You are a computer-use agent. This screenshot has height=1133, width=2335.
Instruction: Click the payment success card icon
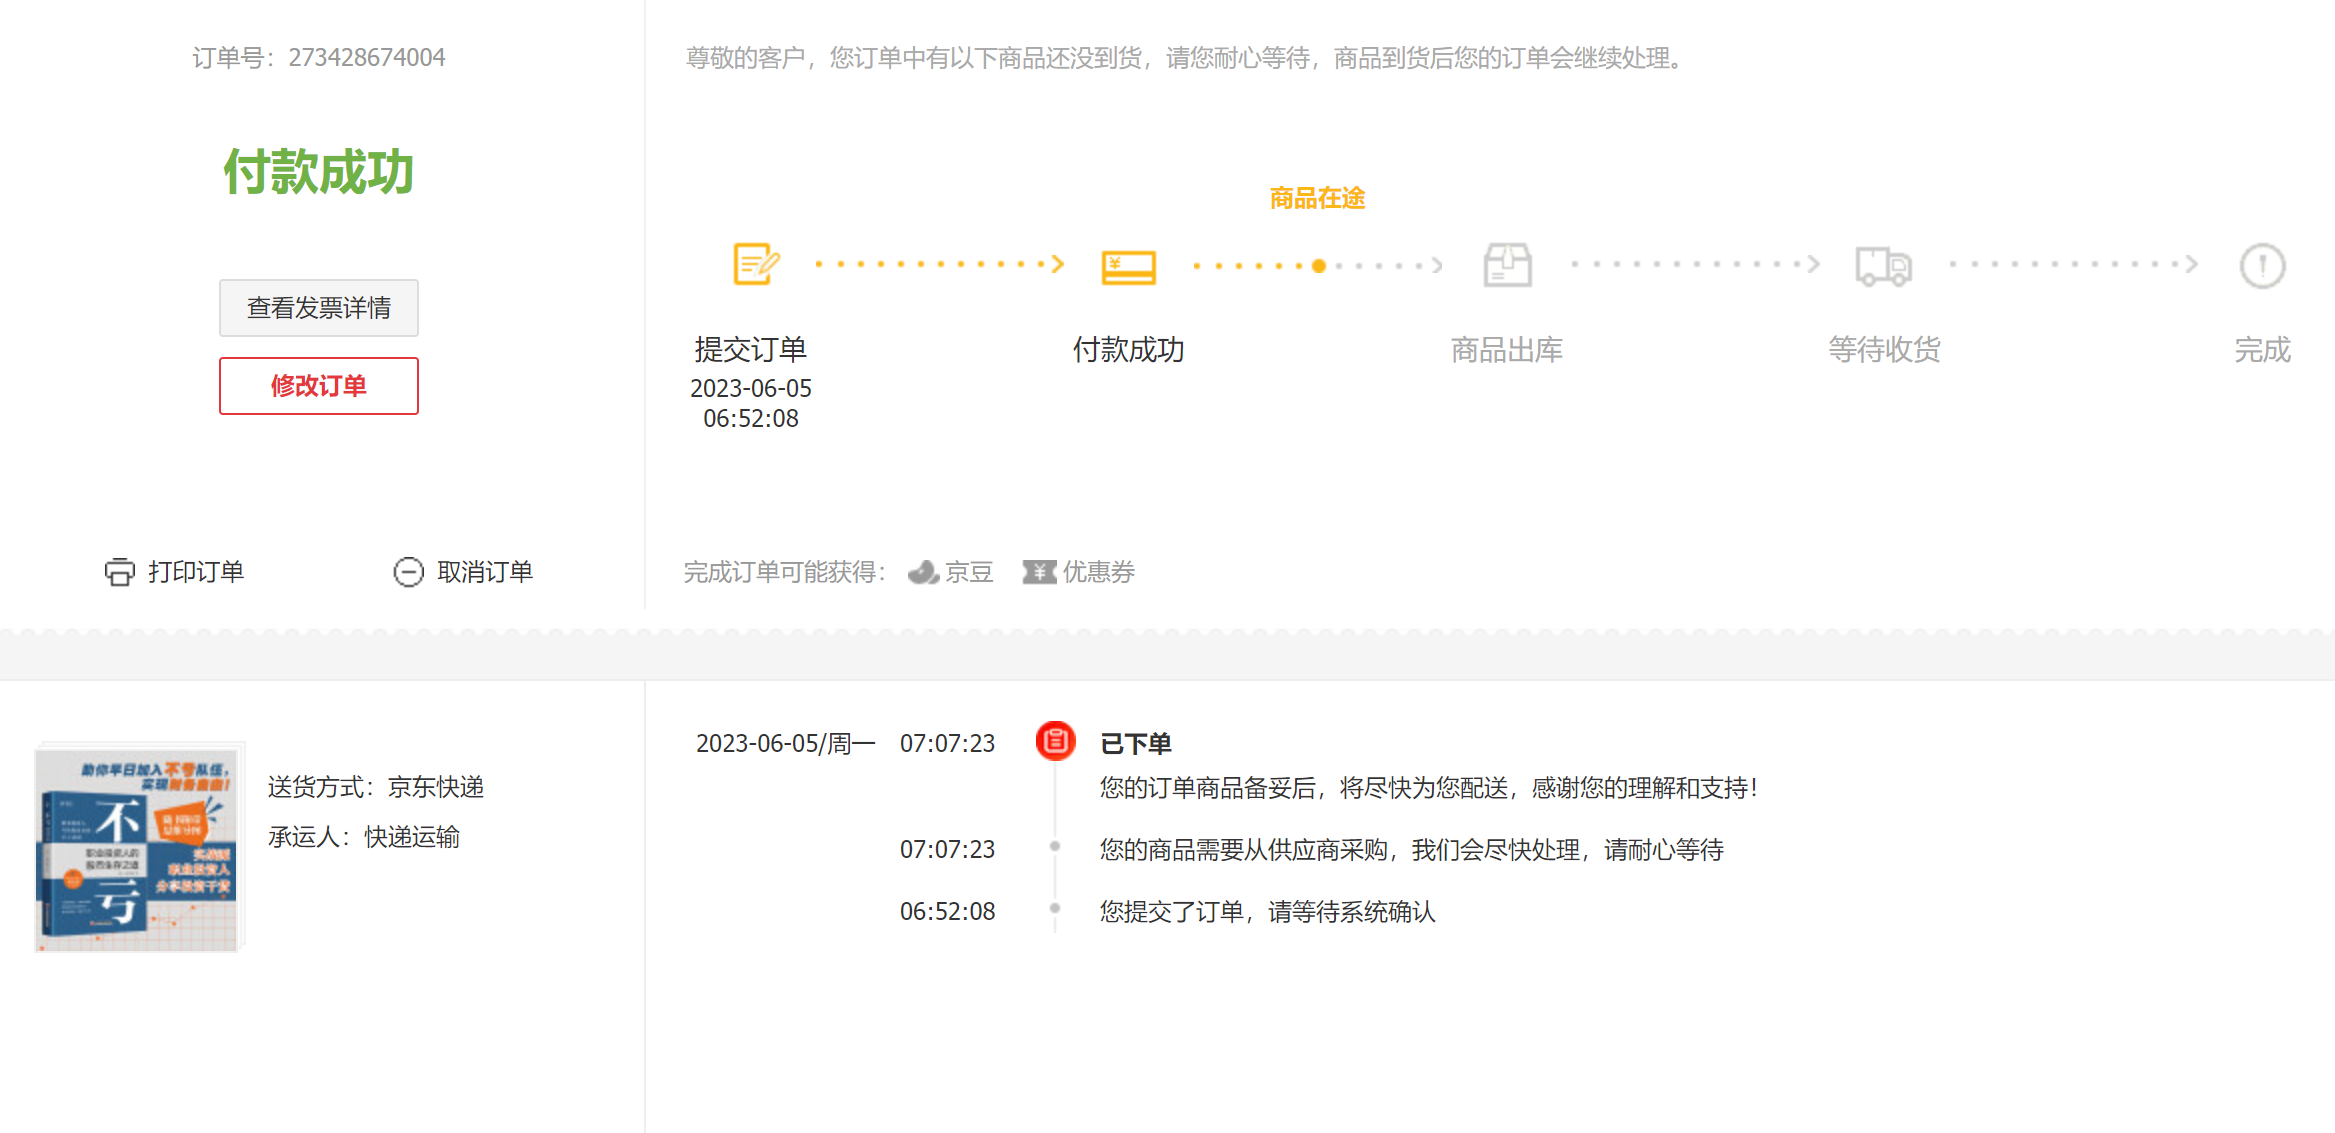pos(1128,266)
